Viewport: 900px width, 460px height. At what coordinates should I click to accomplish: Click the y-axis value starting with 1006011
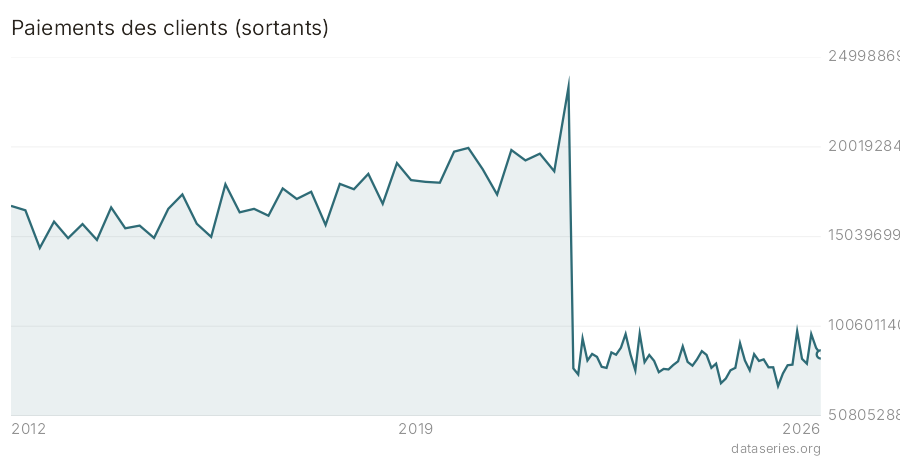click(x=864, y=326)
